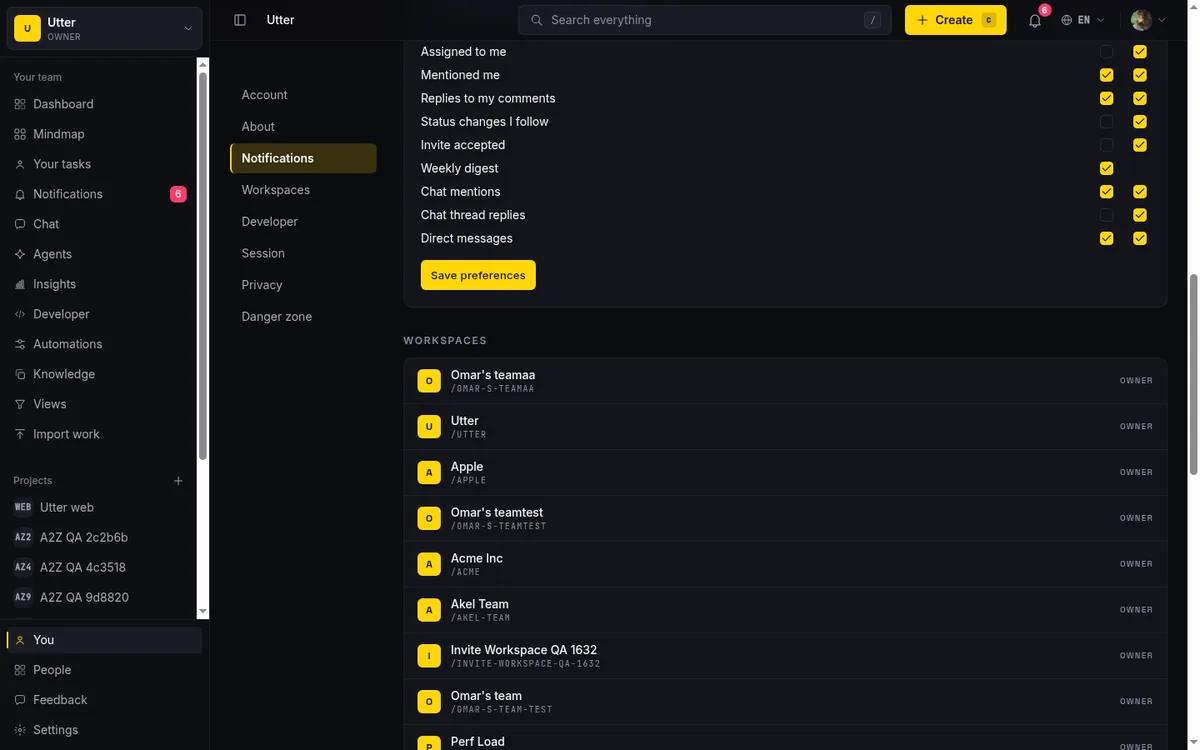1200x750 pixels.
Task: Uncheck first checkbox for Direct messages
Action: [x=1106, y=238]
